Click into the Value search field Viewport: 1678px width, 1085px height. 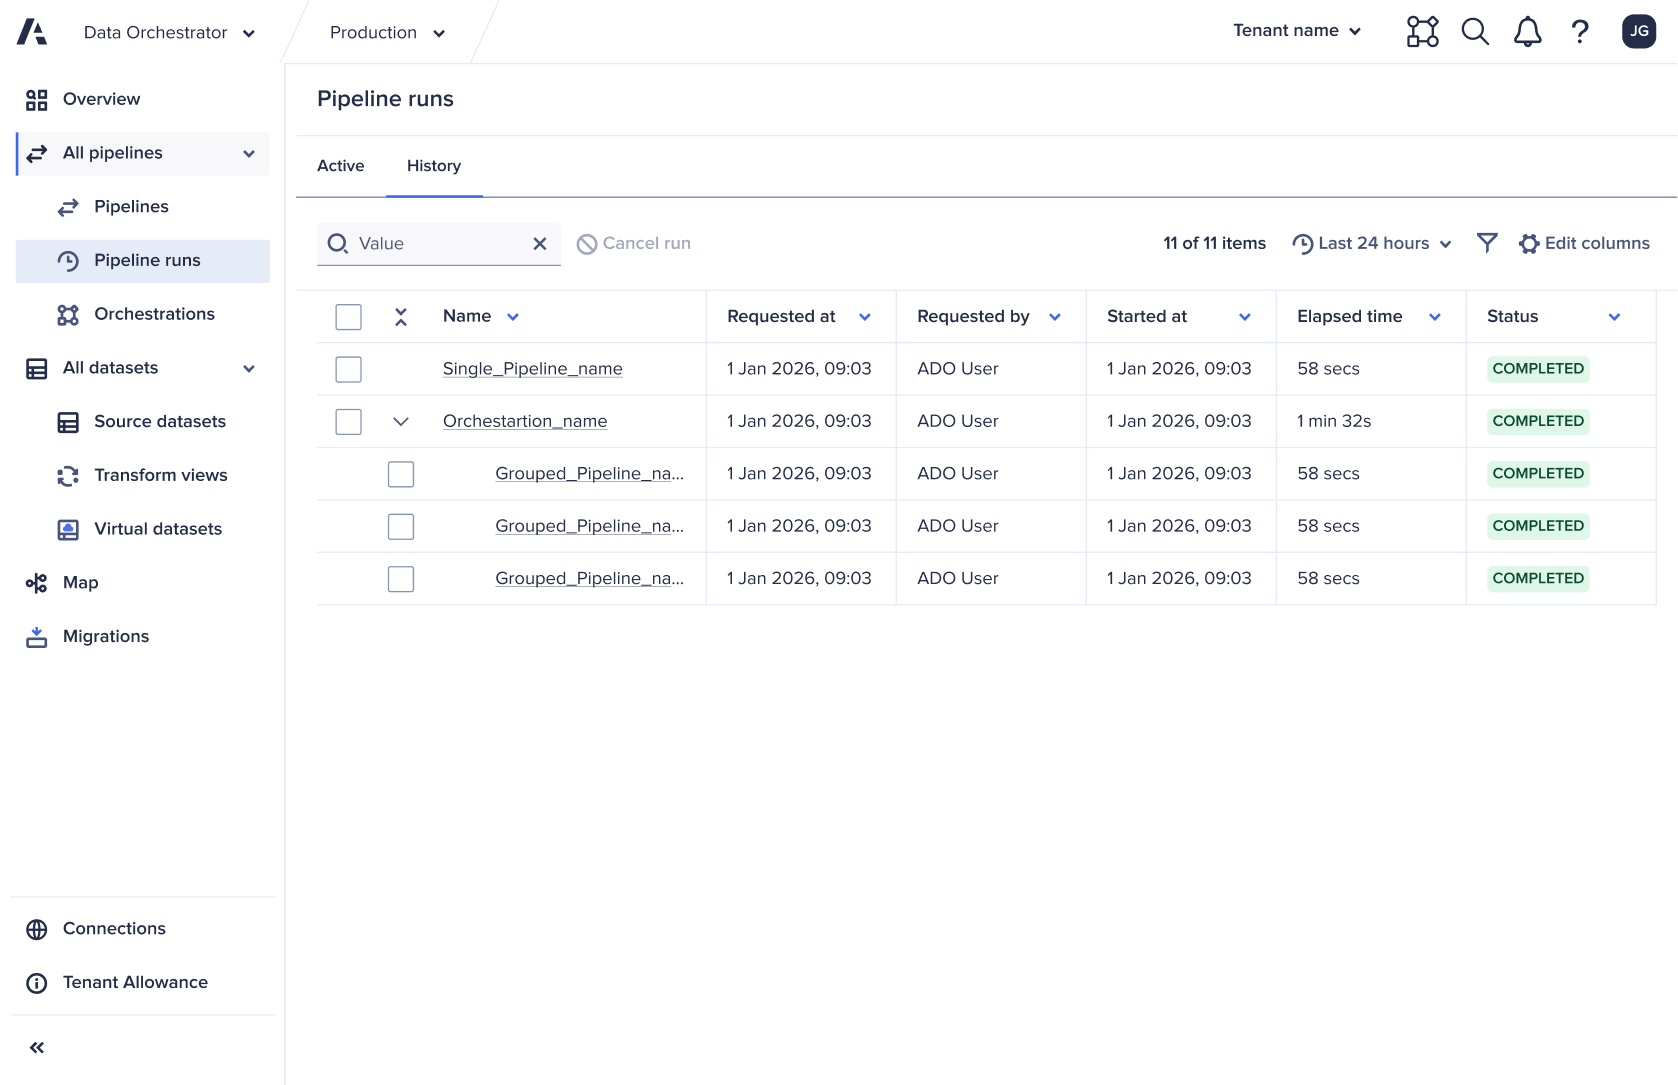[x=439, y=244]
